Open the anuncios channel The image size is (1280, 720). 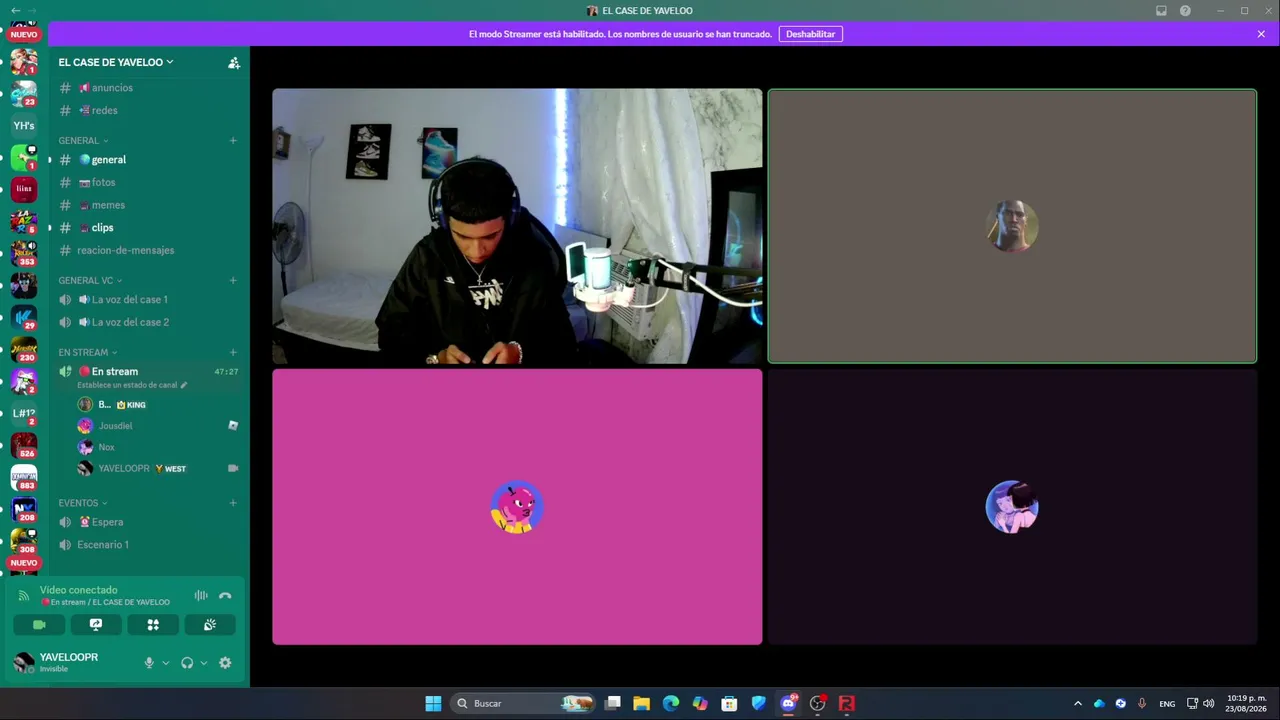coord(148,88)
